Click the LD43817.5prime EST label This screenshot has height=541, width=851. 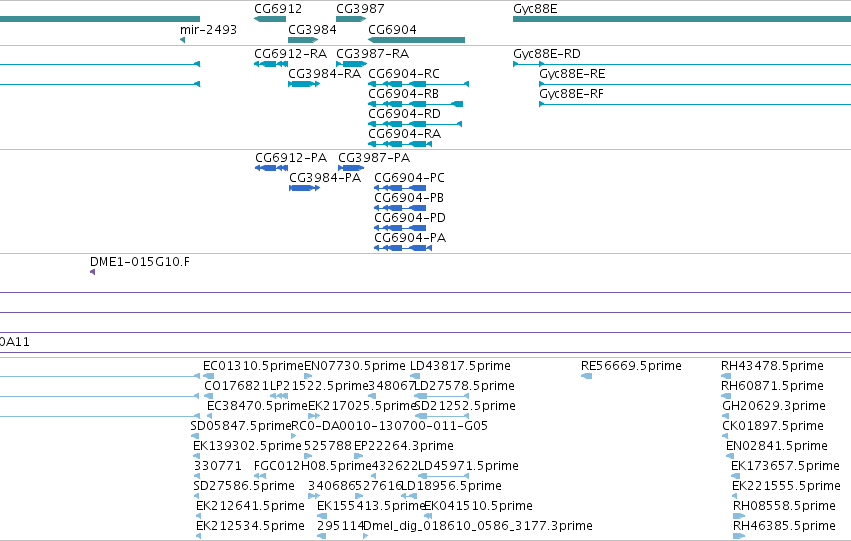460,366
